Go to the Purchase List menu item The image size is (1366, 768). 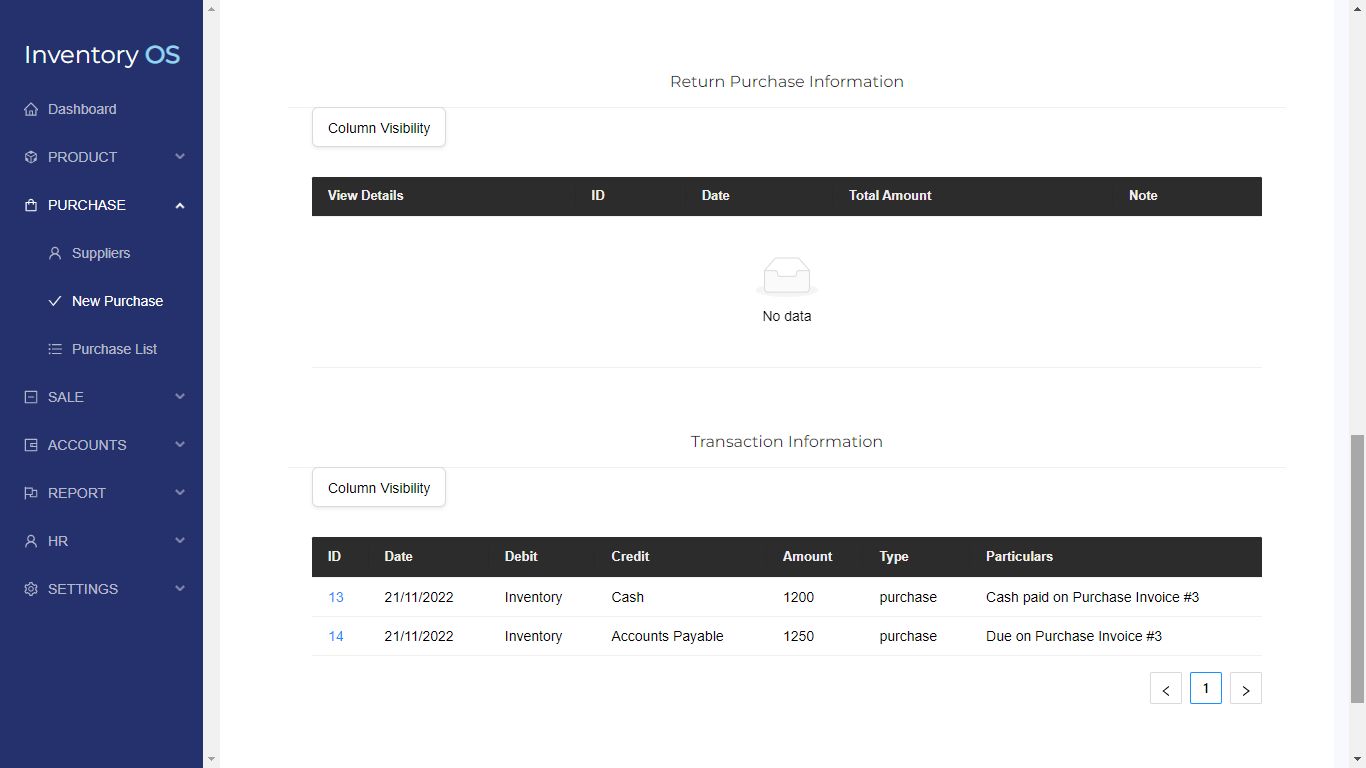click(x=114, y=349)
